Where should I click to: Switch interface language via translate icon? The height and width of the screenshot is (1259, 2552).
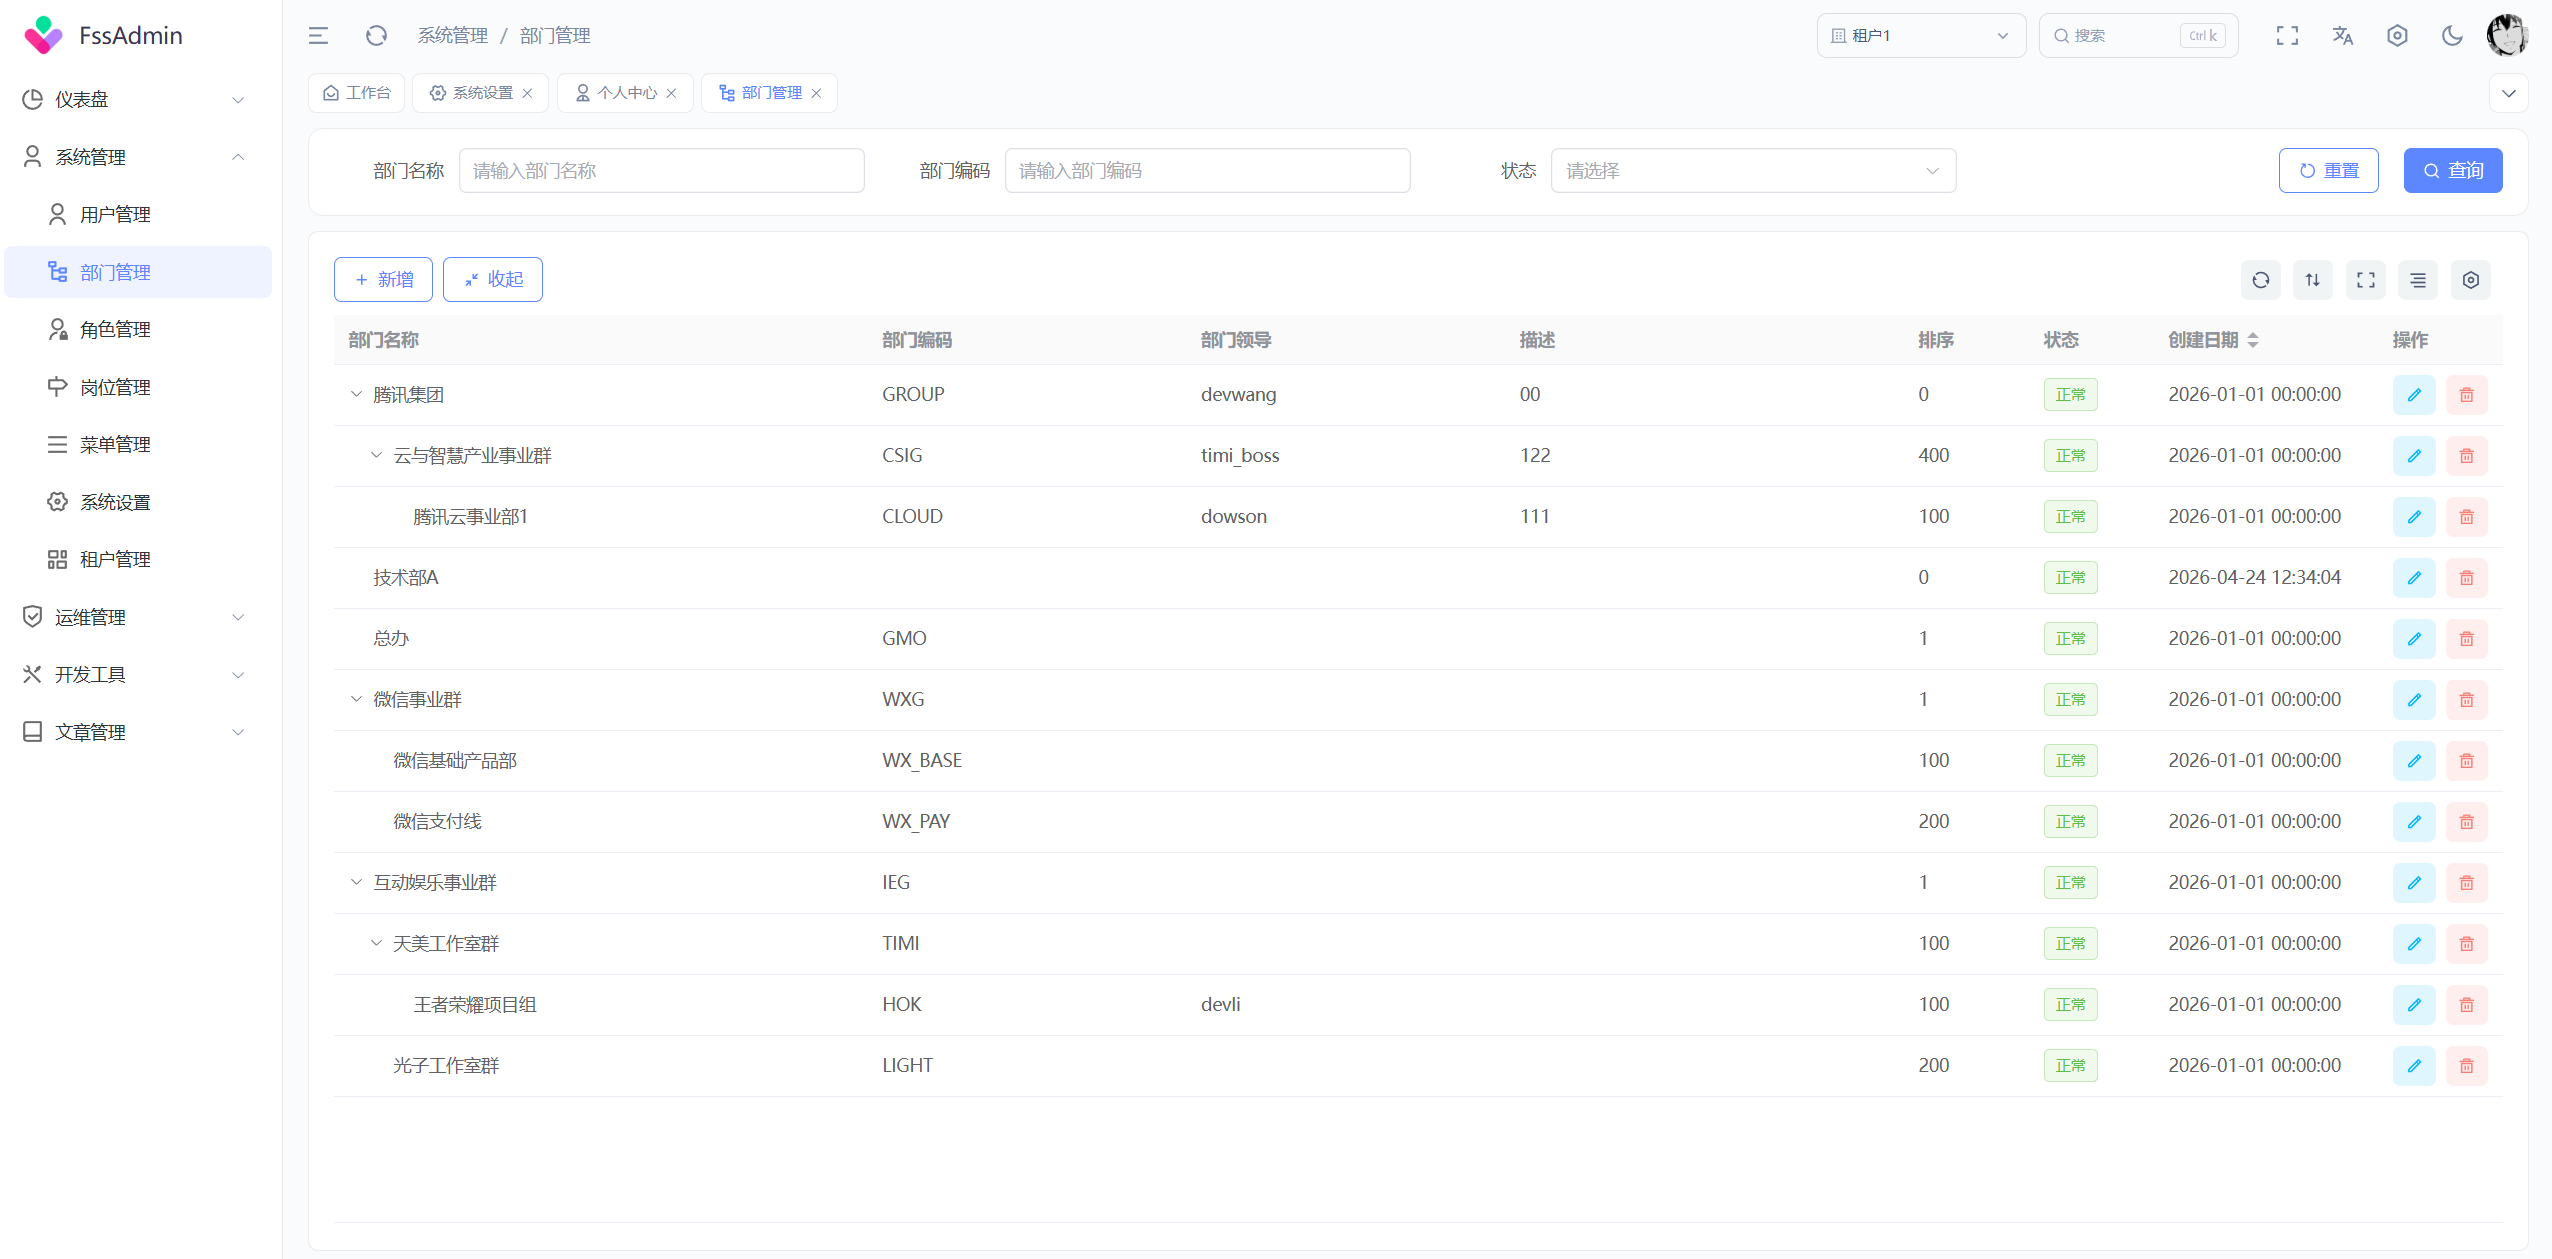pos(2342,36)
